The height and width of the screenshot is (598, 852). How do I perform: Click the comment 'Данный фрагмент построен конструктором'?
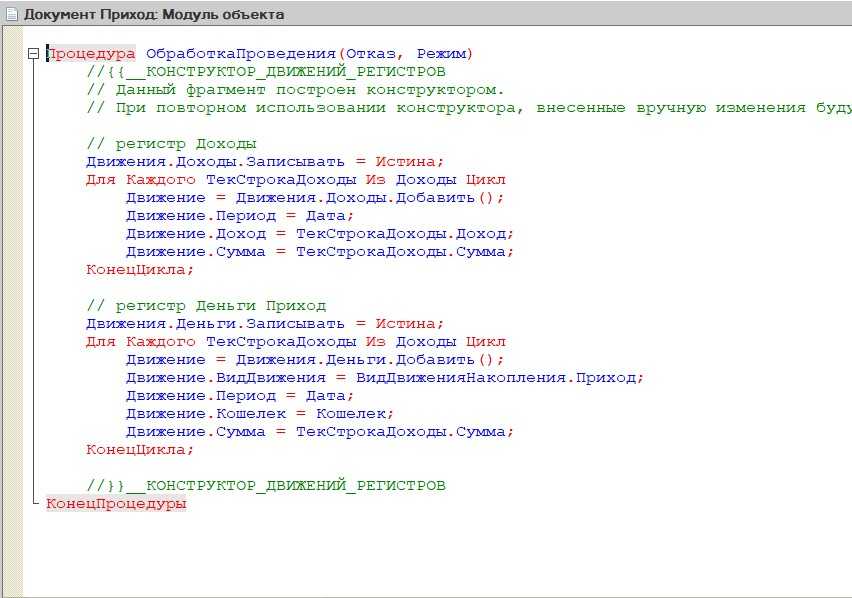[295, 90]
